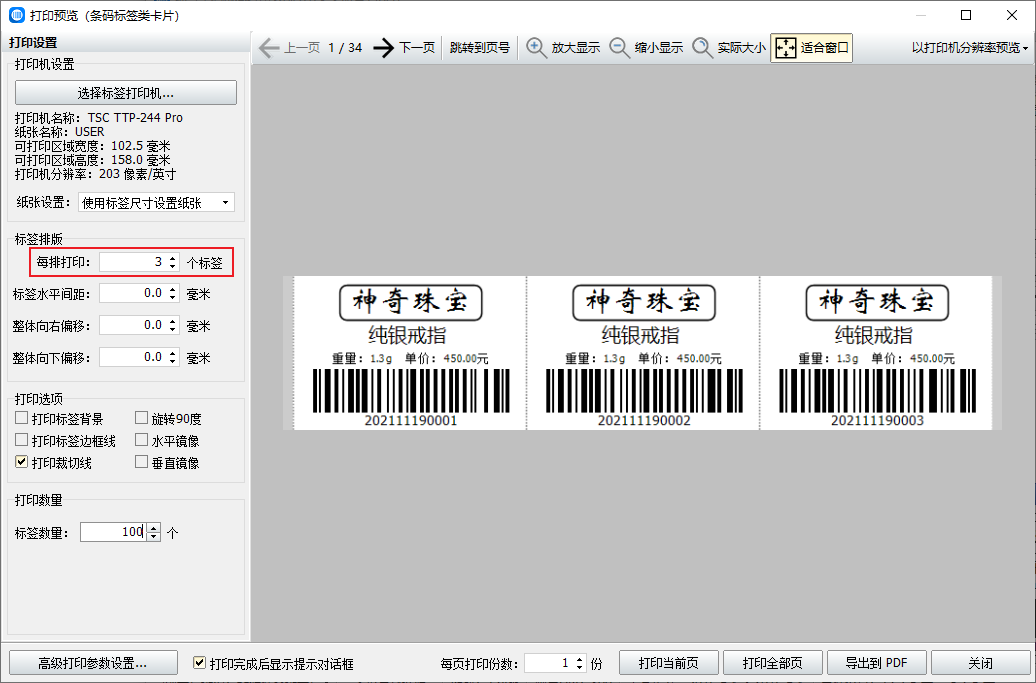This screenshot has height=683, width=1036.
Task: Enable 垂直镜像 checkbox
Action: coord(141,462)
